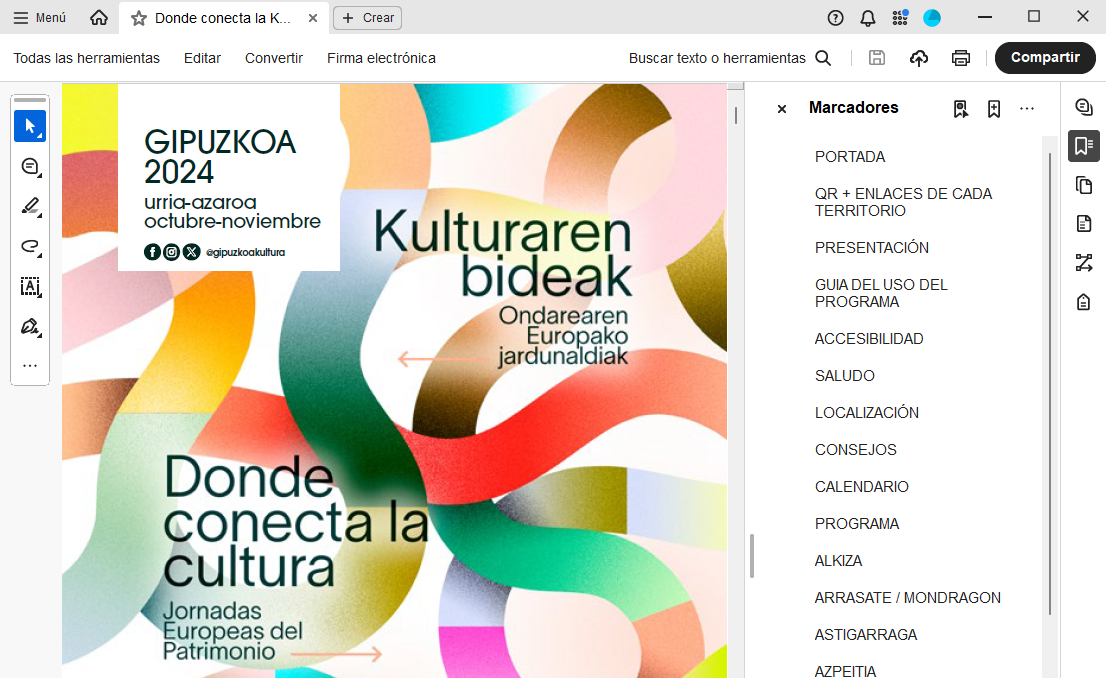Click the search magnifier icon

[x=823, y=58]
